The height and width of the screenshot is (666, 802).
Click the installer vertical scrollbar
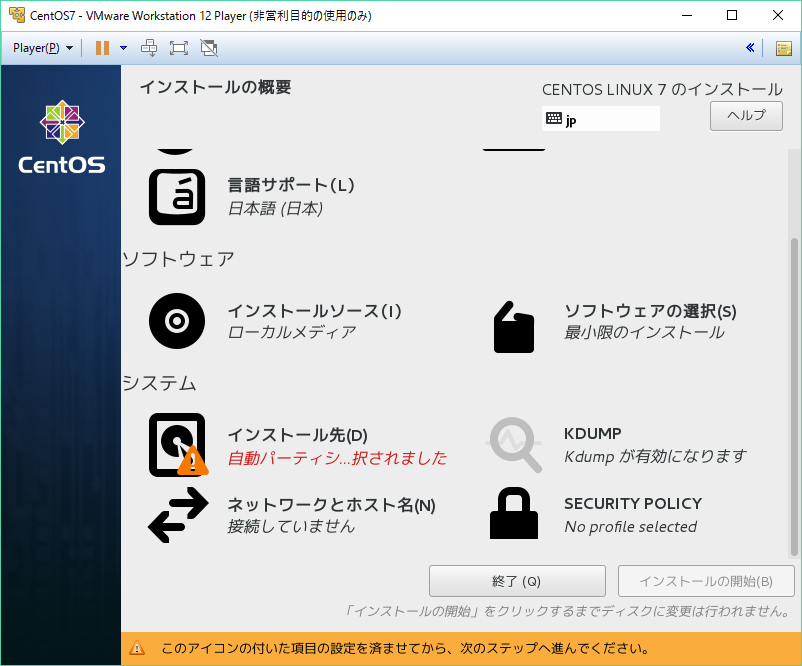click(x=794, y=396)
